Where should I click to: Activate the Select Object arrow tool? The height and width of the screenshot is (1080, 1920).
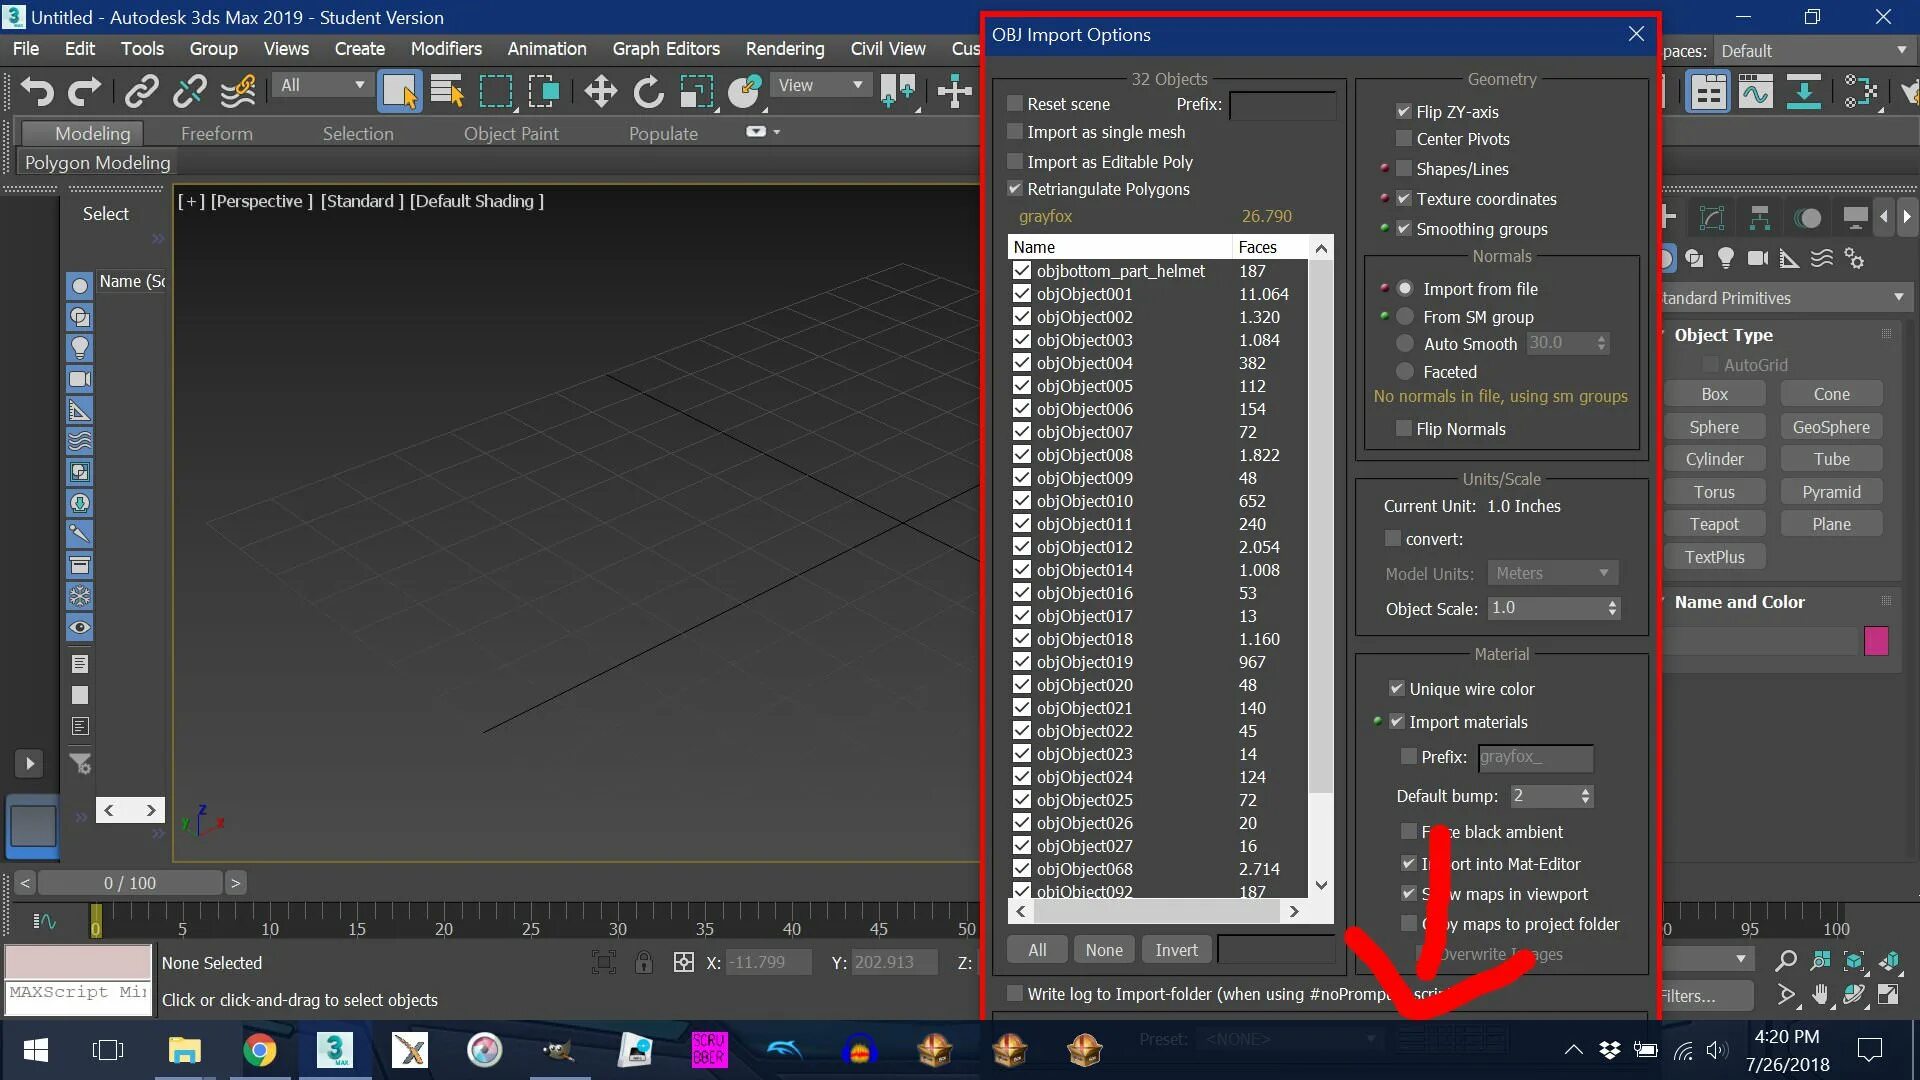399,91
